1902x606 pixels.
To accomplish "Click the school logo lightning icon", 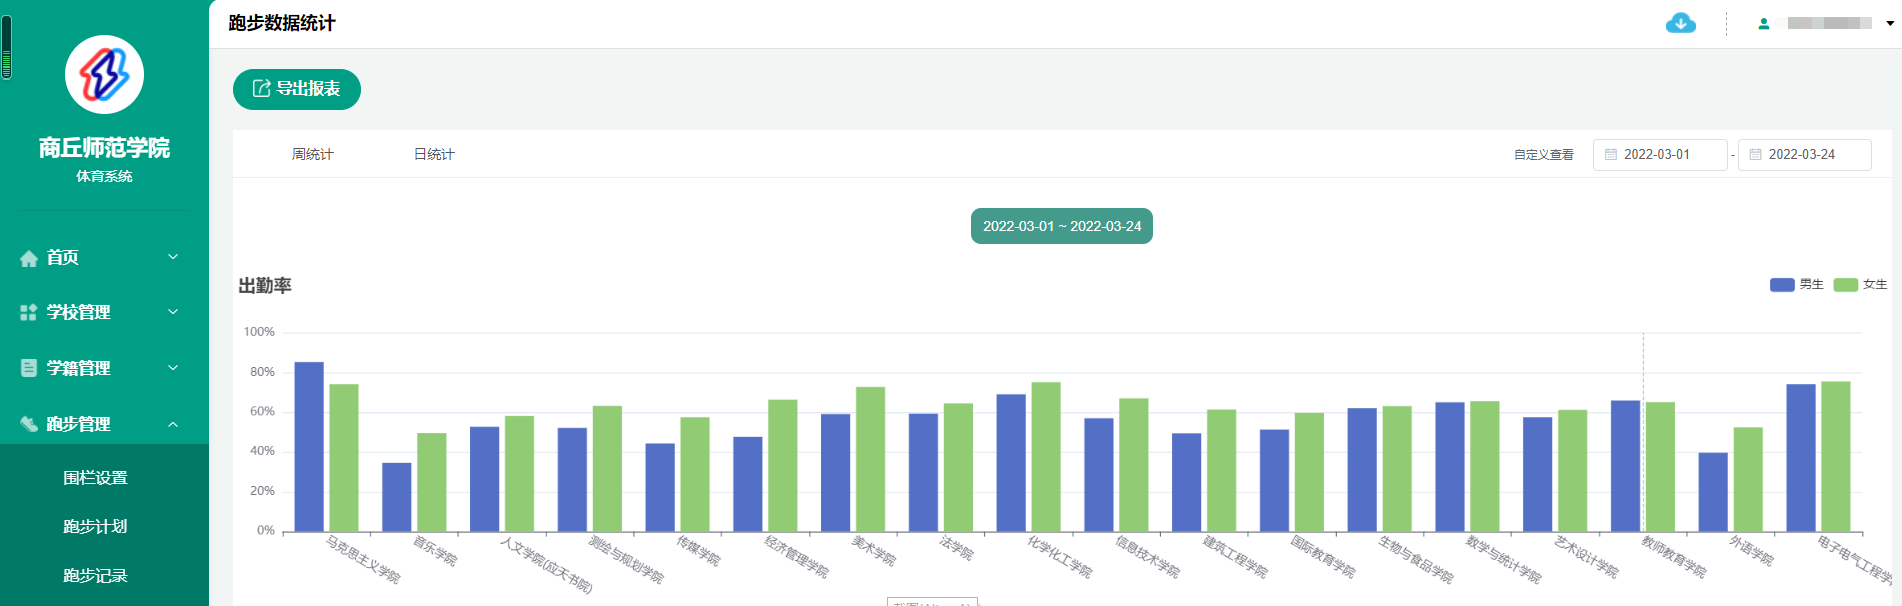I will click(x=104, y=75).
